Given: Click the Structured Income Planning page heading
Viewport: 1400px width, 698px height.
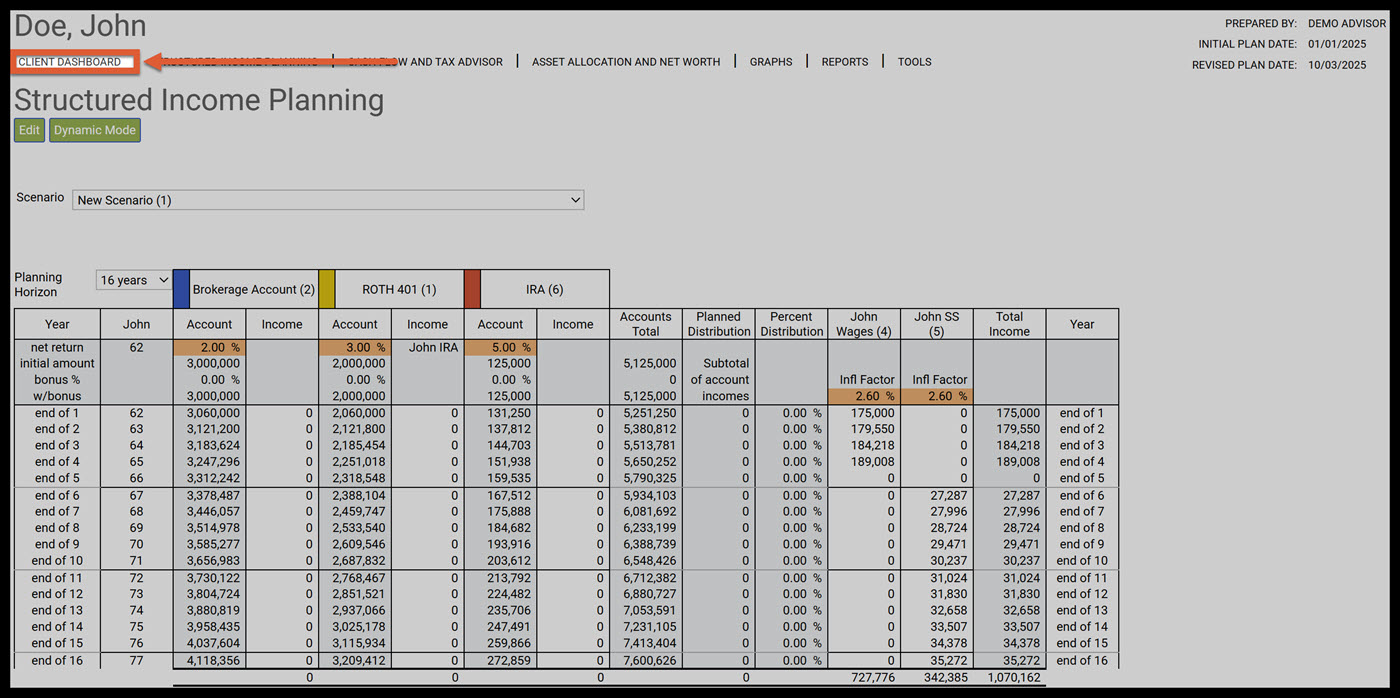Looking at the screenshot, I should (199, 100).
